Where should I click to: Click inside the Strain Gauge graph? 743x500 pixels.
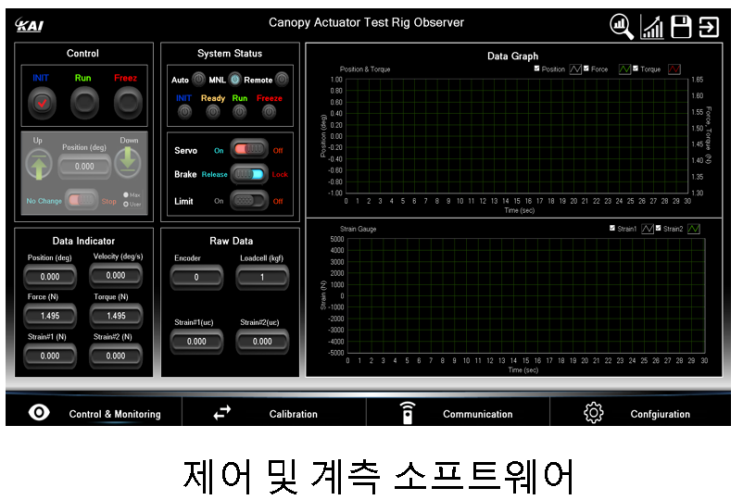point(526,296)
